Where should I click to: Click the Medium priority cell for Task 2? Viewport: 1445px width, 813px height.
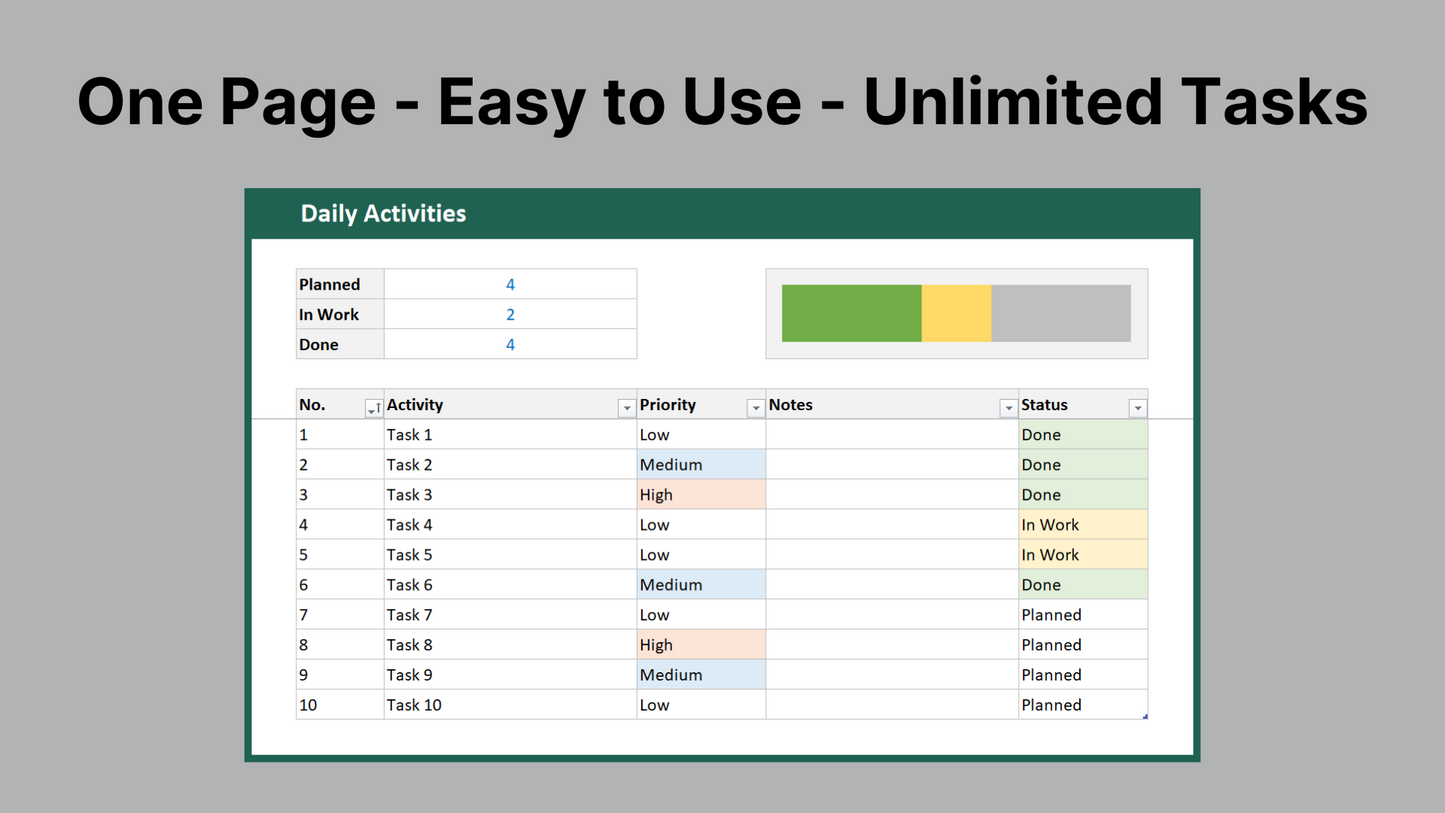[x=701, y=465]
